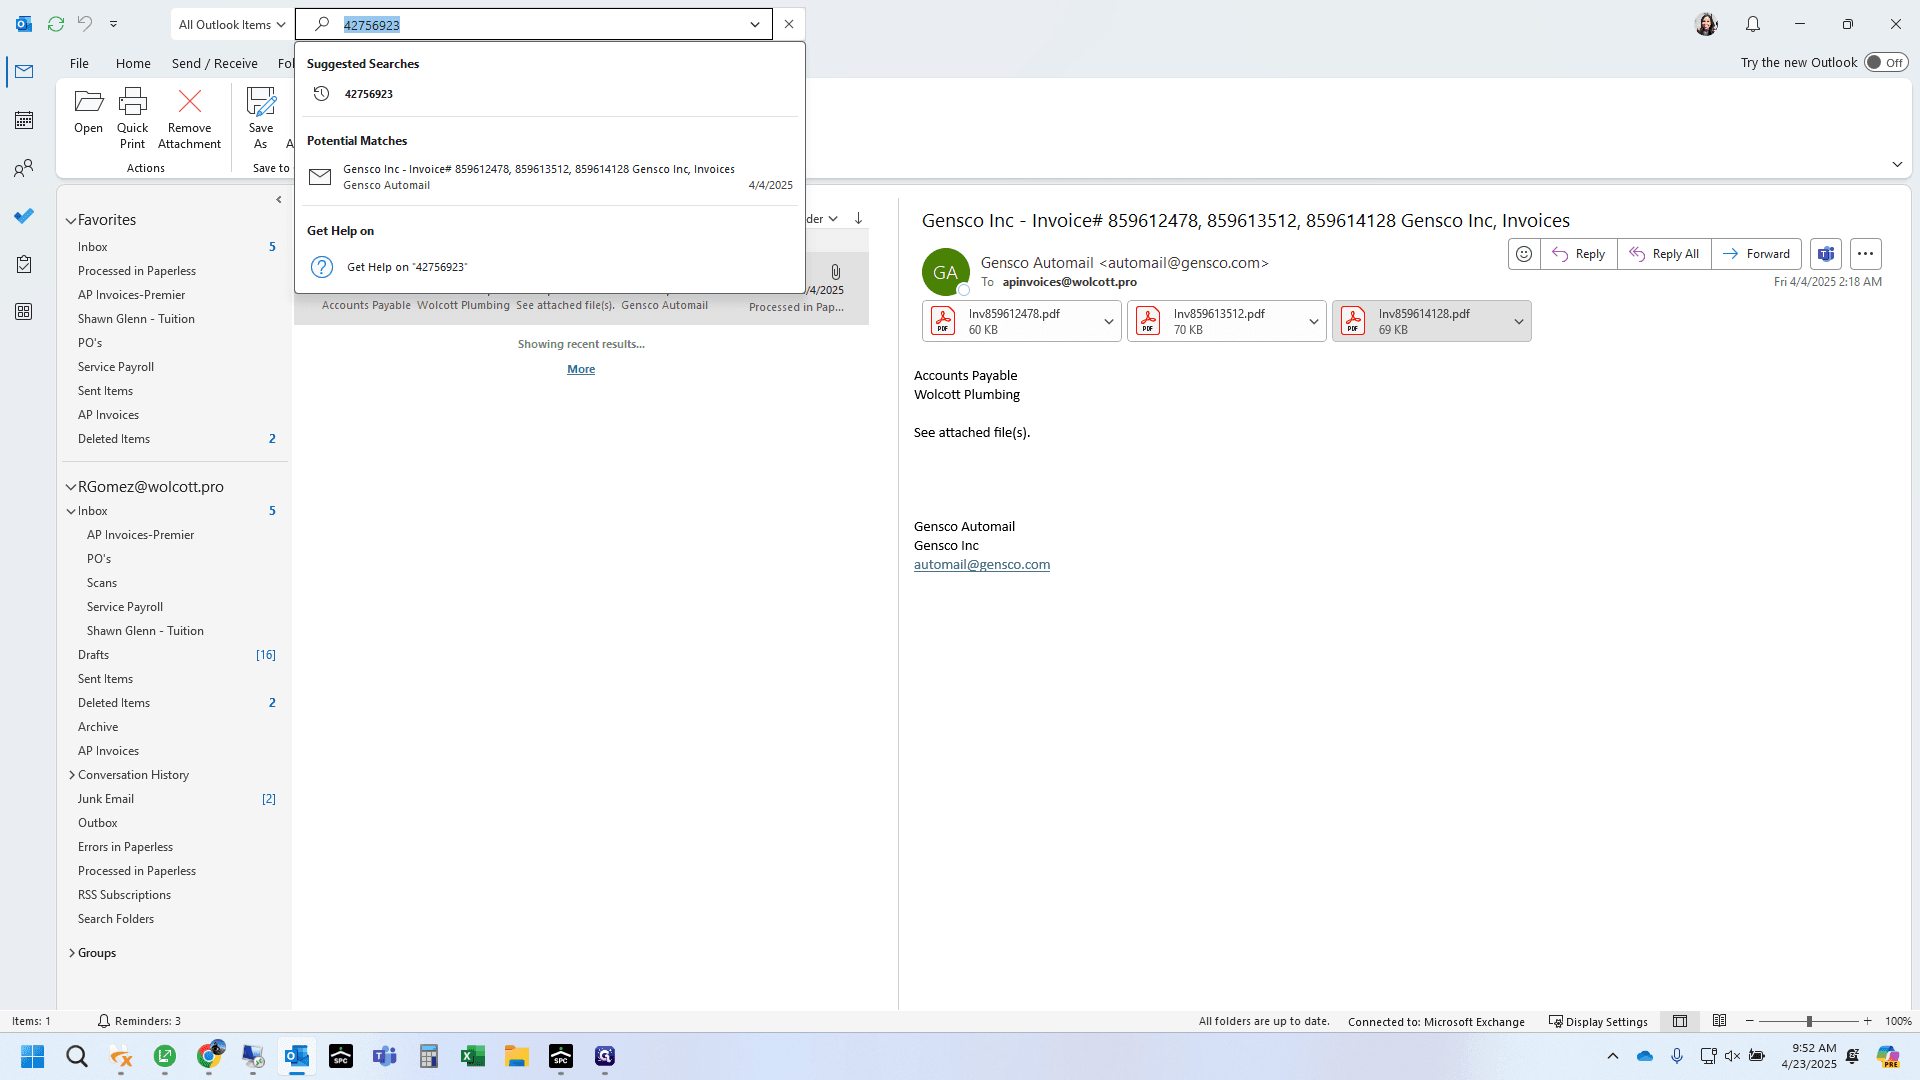The image size is (1920, 1080).
Task: Expand Conversation History folder
Action: pyautogui.click(x=72, y=775)
